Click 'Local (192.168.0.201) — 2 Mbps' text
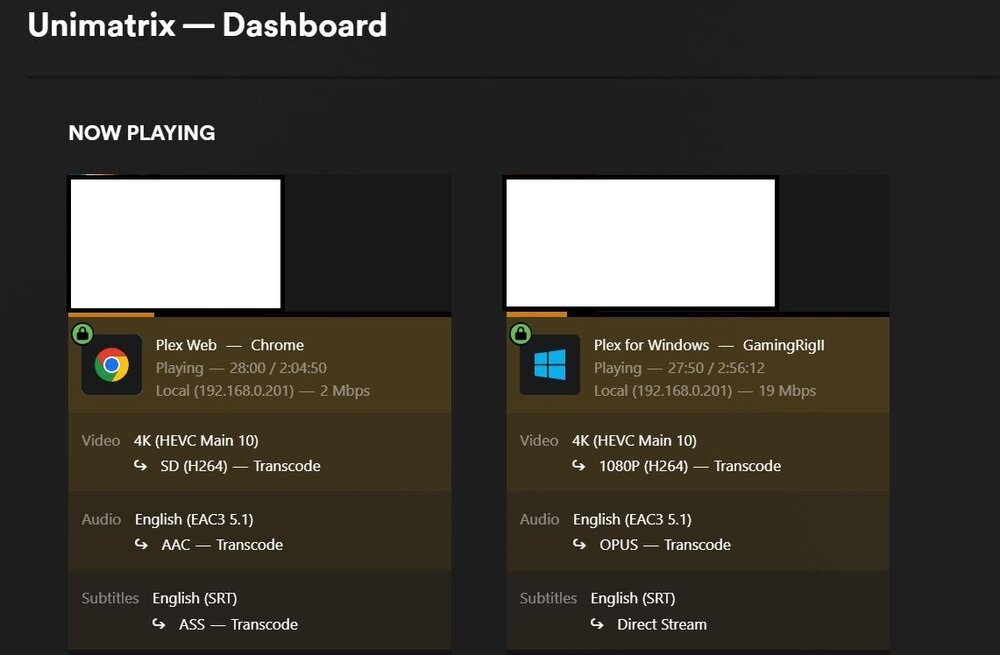1000x655 pixels. click(263, 390)
